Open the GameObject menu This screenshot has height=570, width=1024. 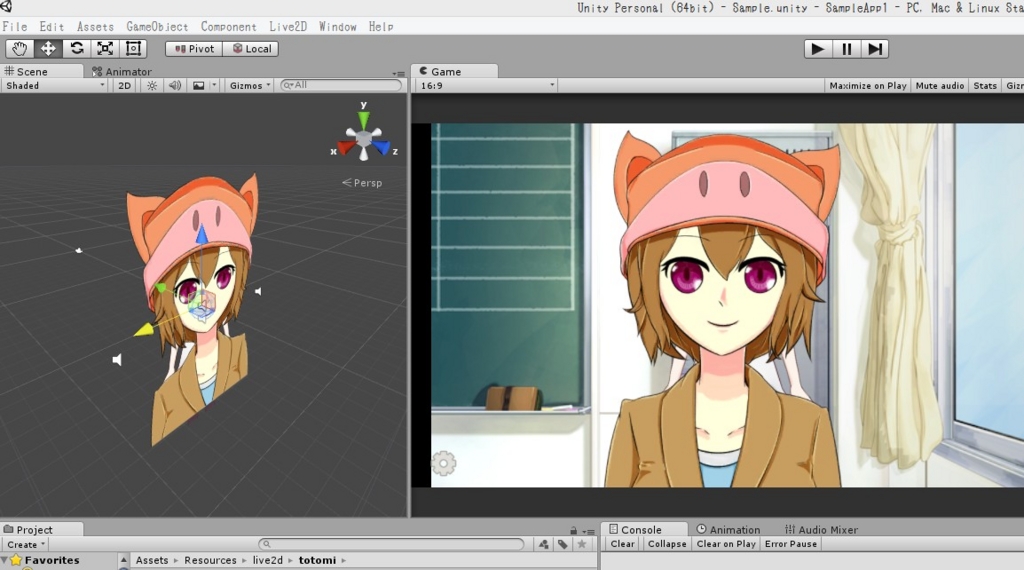[x=157, y=27]
